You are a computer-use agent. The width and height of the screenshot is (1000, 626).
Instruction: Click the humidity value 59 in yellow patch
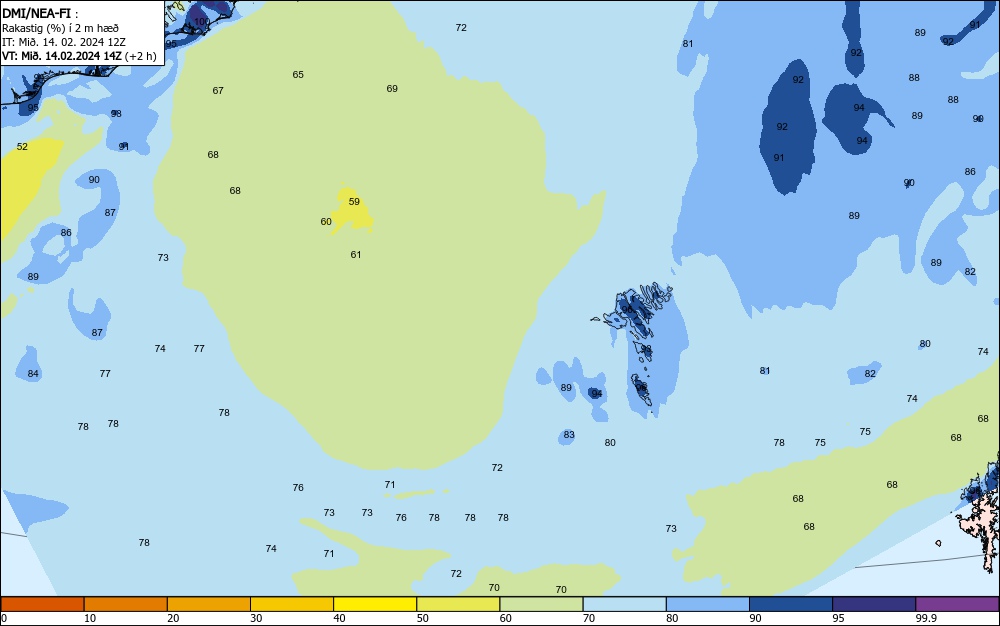coord(354,201)
